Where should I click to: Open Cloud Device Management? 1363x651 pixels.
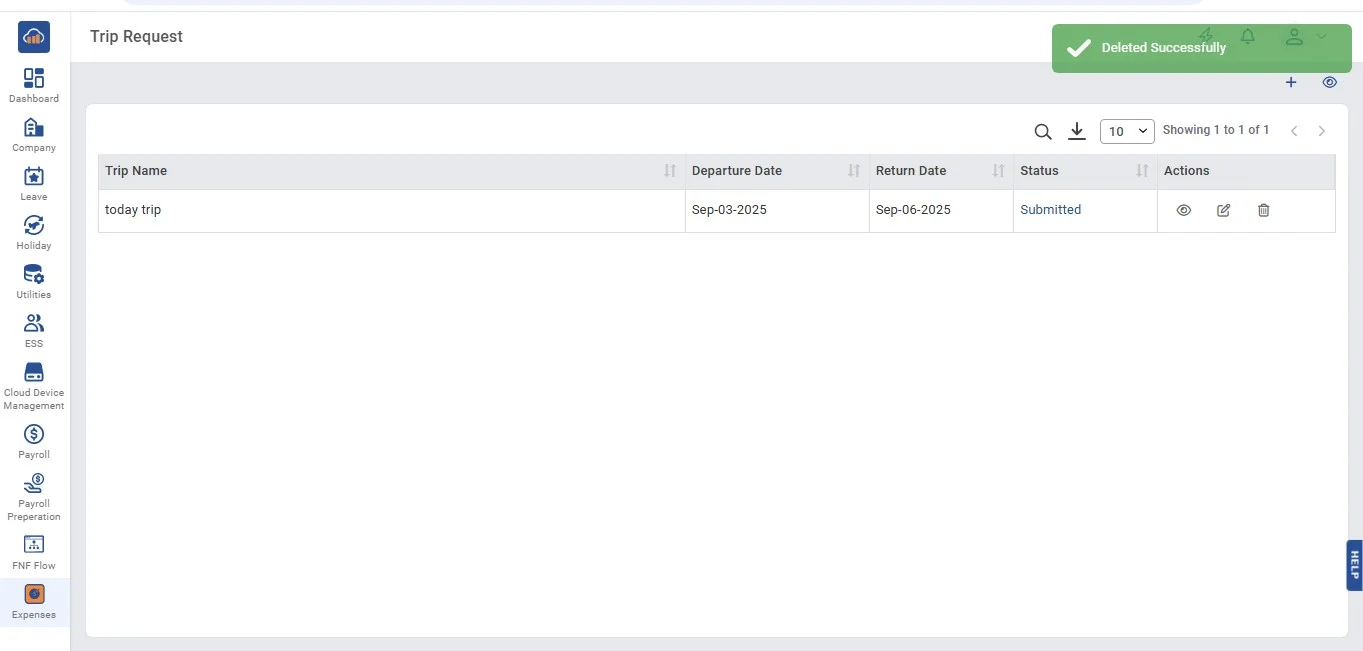[x=34, y=385]
